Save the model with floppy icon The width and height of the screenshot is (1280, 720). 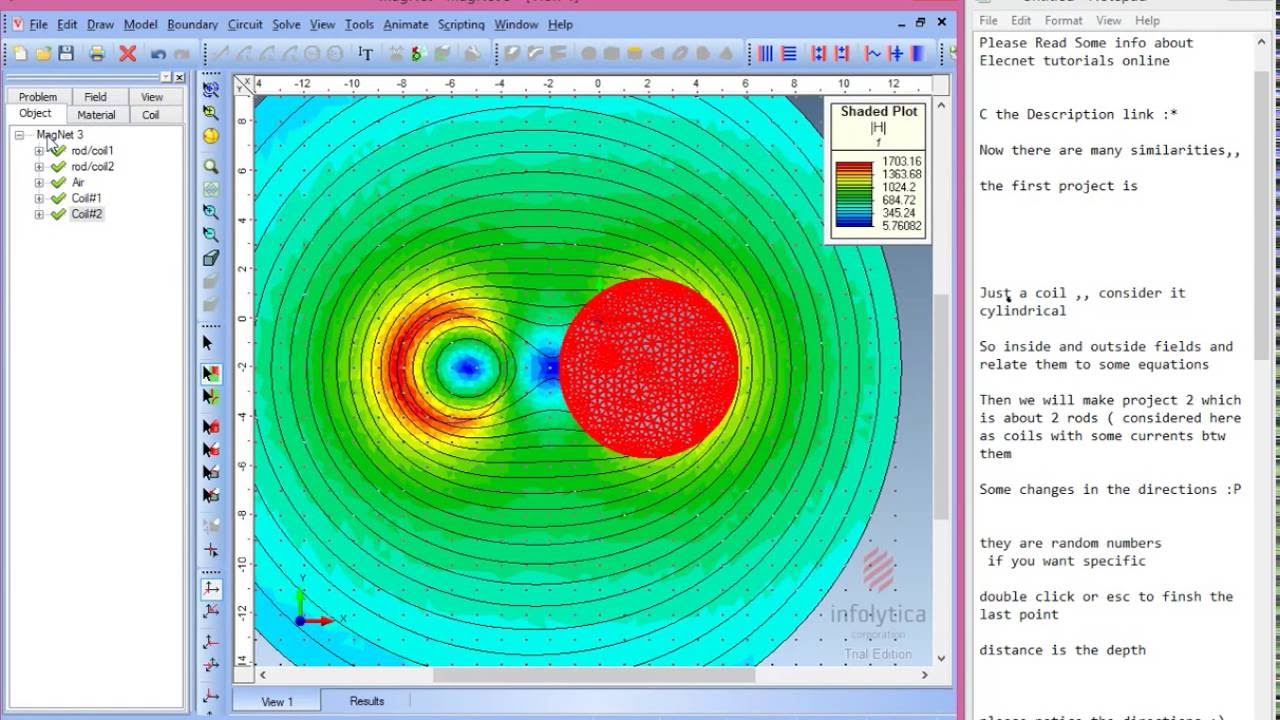tap(66, 53)
